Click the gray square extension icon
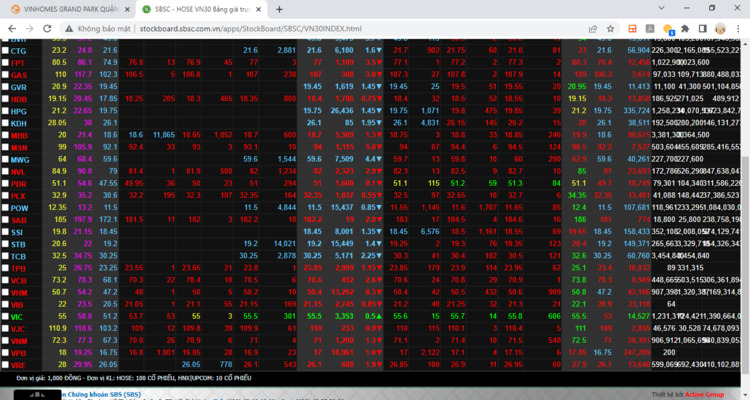 650,29
